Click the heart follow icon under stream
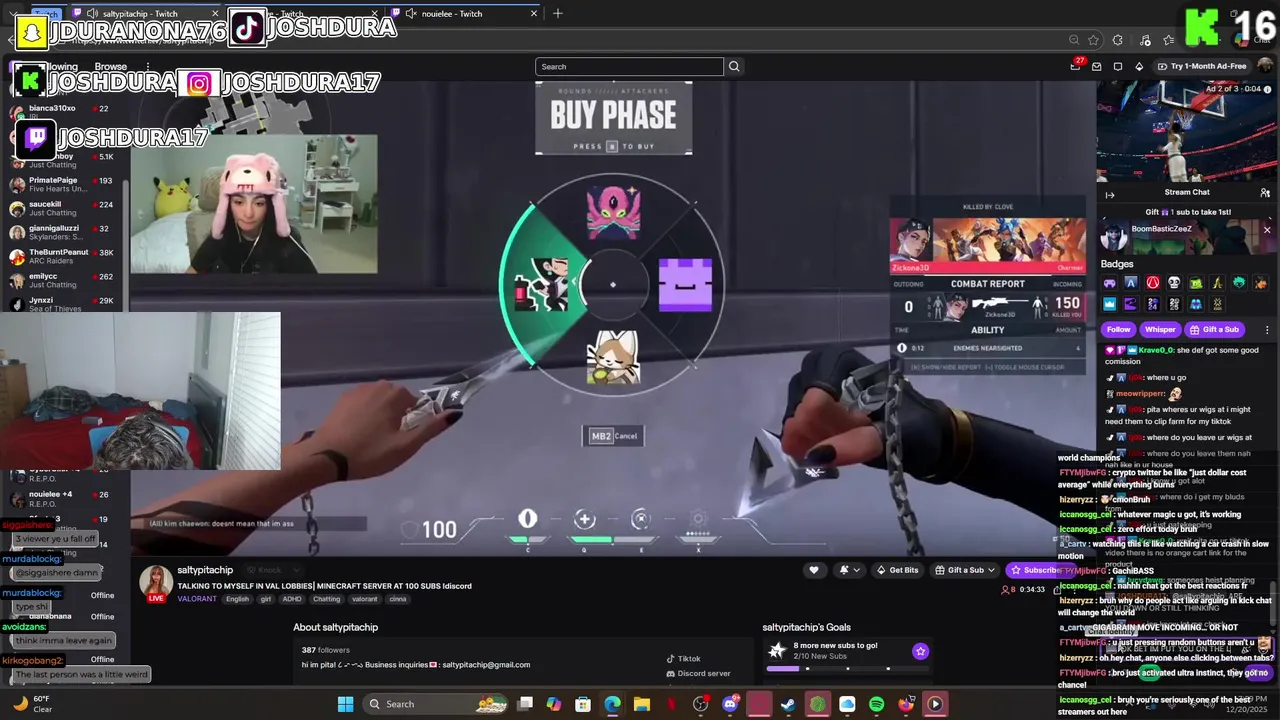This screenshot has height=720, width=1280. [814, 570]
